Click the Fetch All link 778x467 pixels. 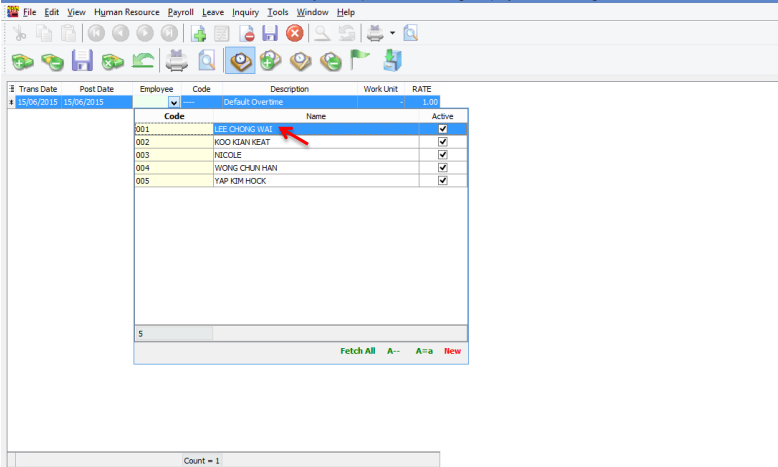point(358,351)
